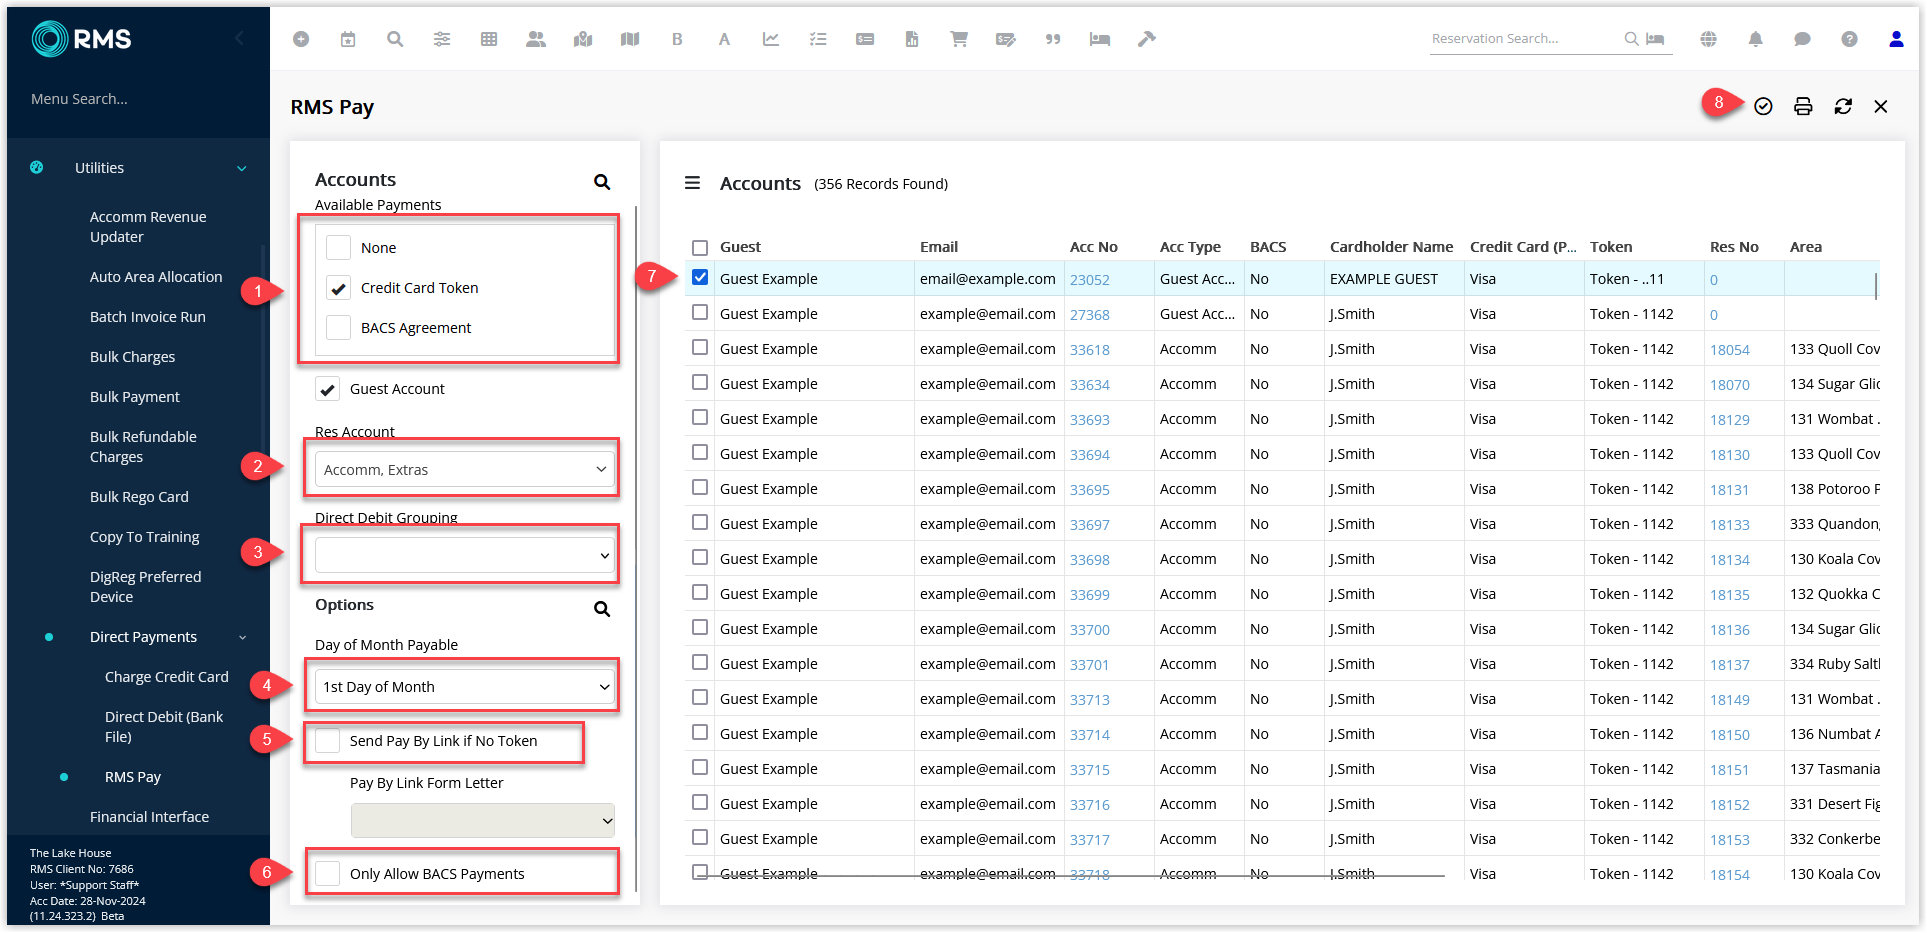Open the user profile icon
1927x933 pixels.
coord(1896,39)
